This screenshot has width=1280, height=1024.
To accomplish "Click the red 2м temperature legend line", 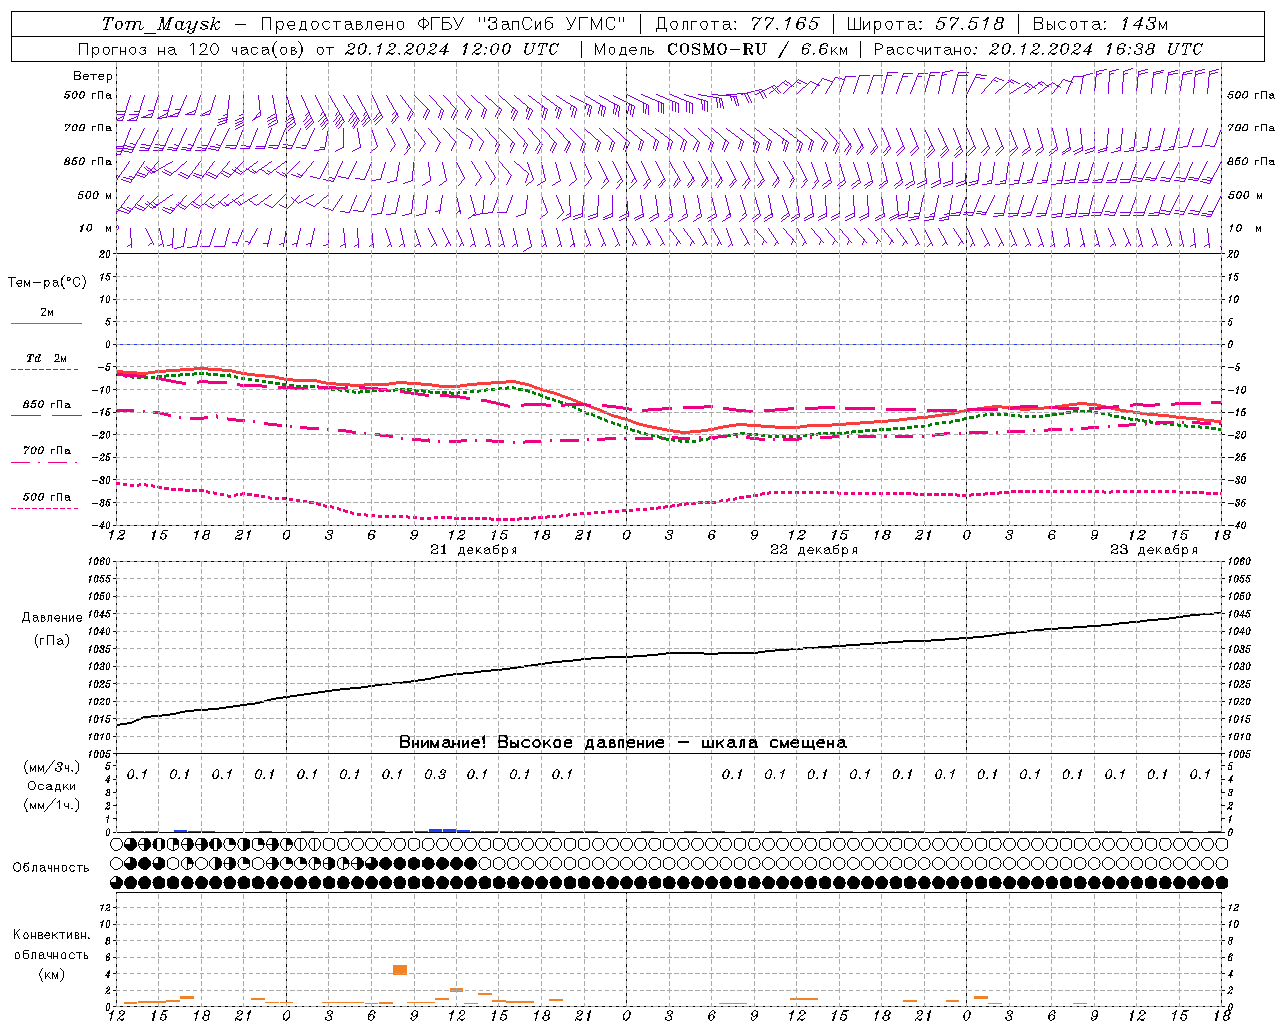I will [x=46, y=323].
